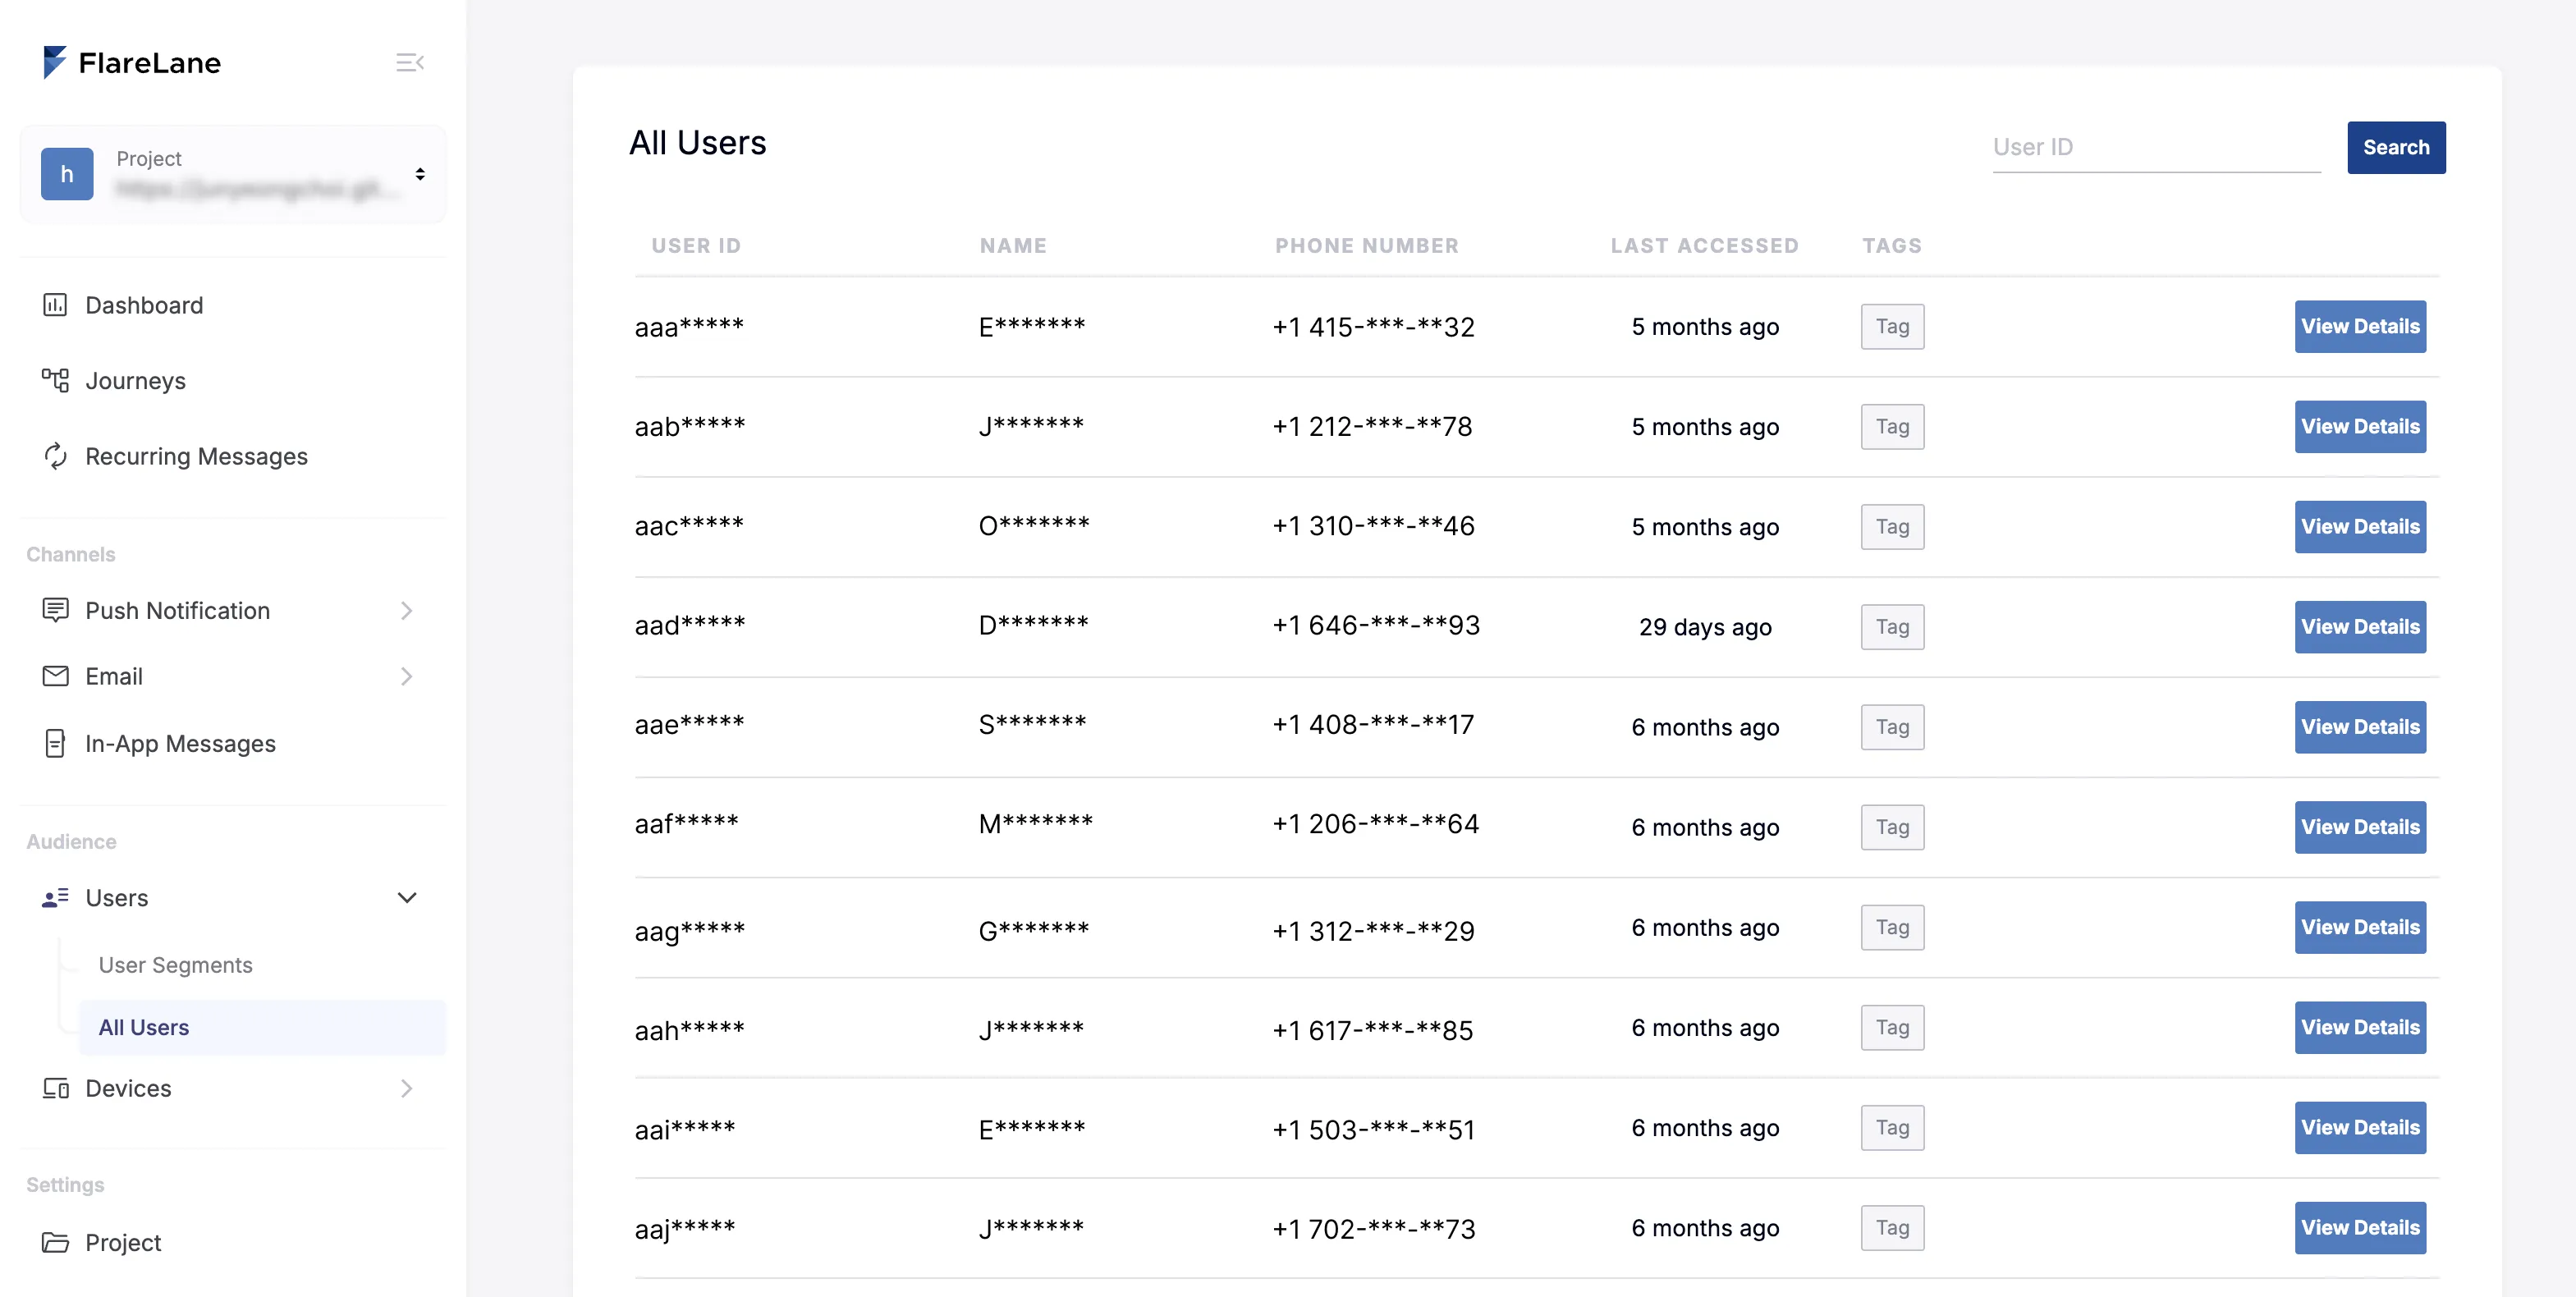The width and height of the screenshot is (2576, 1297).
Task: Click name G*******
Action: click(x=1033, y=930)
